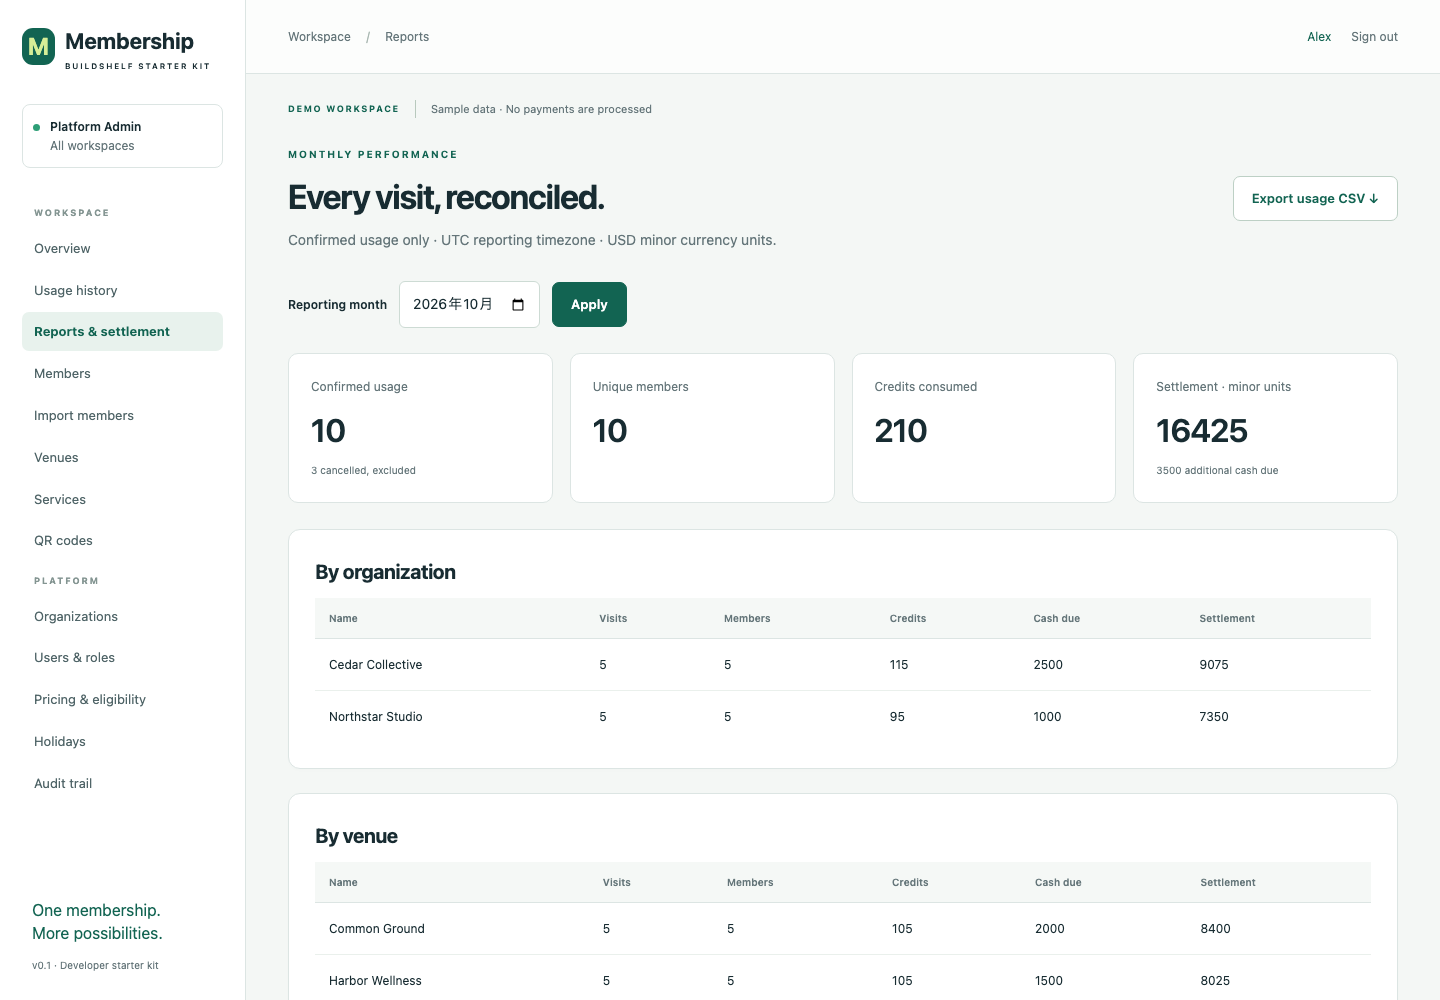Click the Settlement column header in By organization

[1227, 619]
